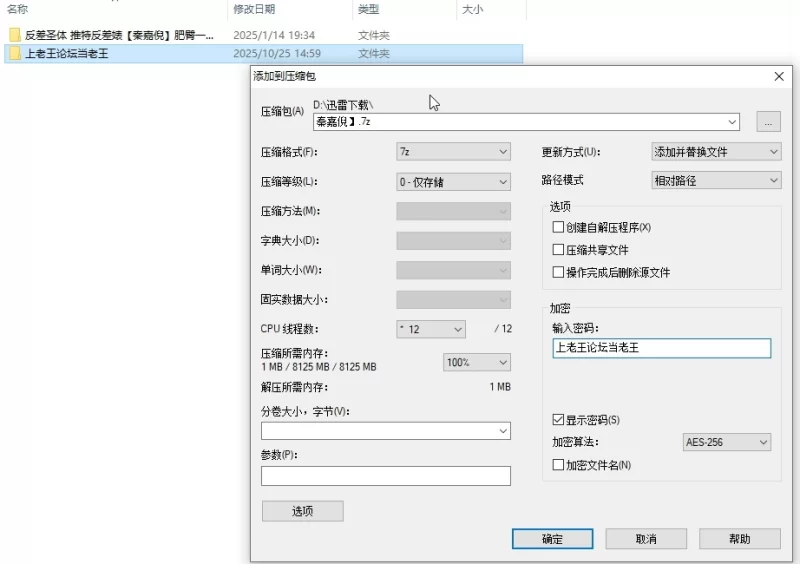Enable the 加密文件名 checkbox
This screenshot has height=564, width=800.
tap(559, 465)
